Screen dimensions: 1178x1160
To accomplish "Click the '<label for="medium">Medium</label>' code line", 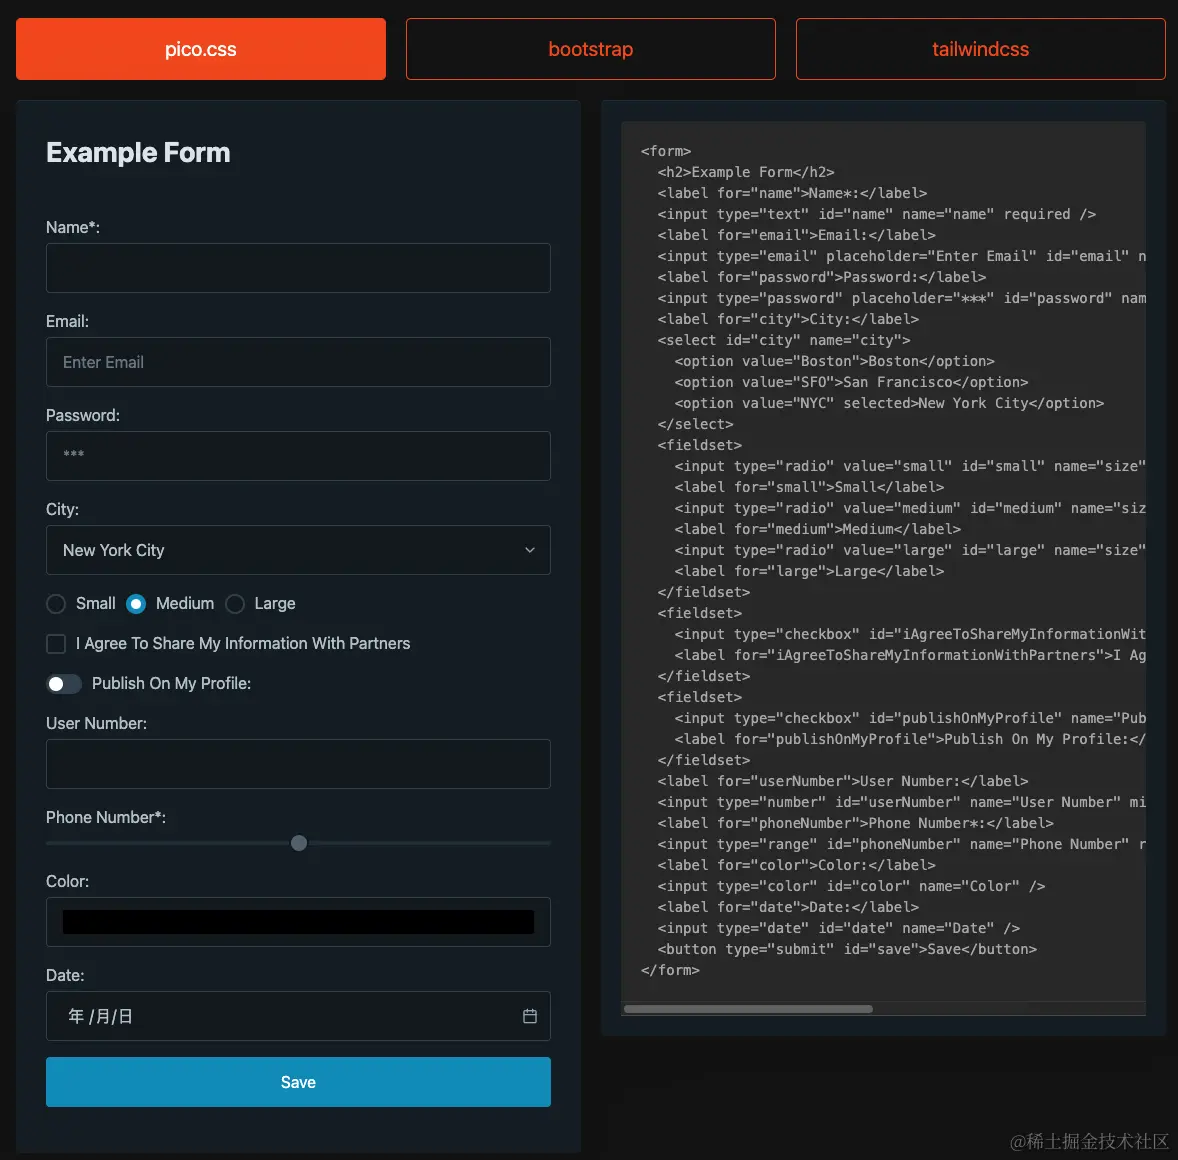I will tap(817, 530).
